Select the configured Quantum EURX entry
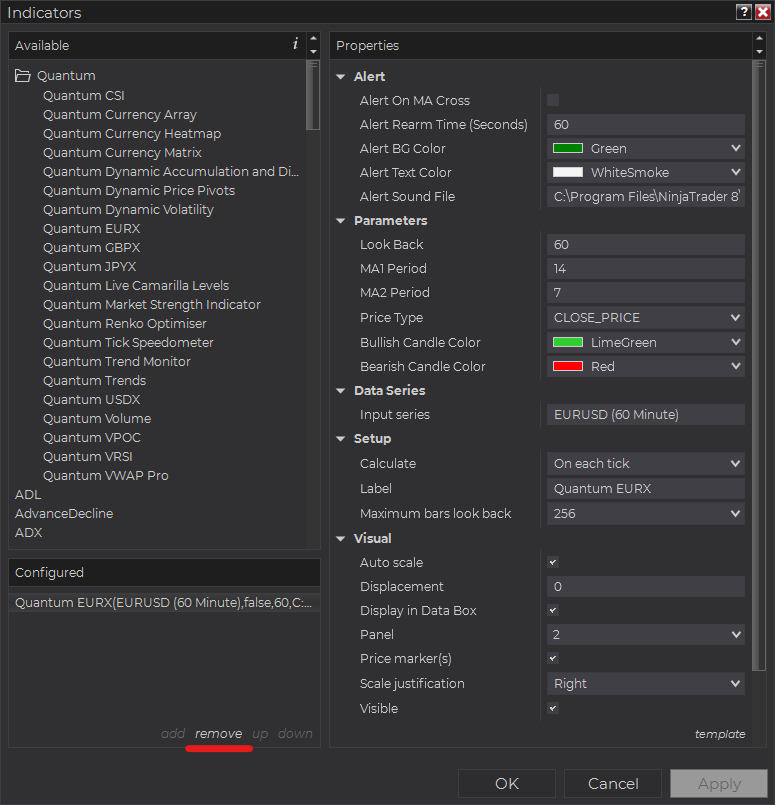 (164, 602)
